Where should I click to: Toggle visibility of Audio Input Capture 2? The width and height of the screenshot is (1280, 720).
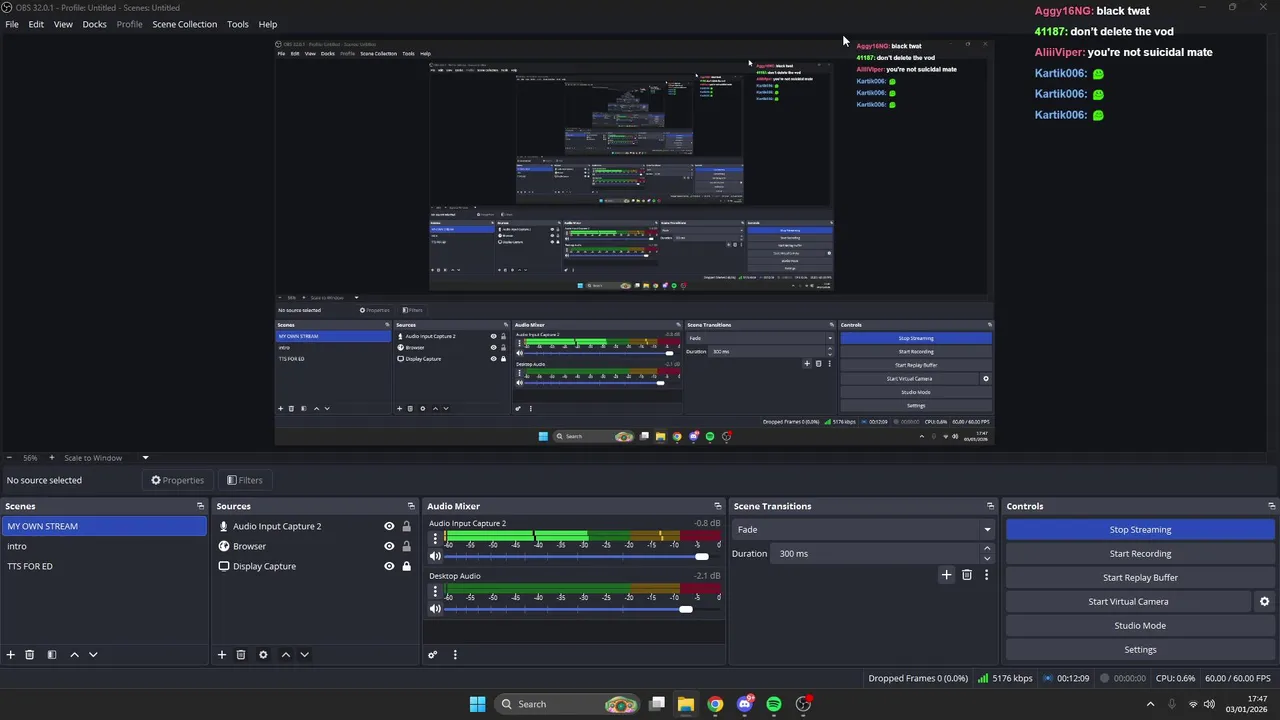click(x=389, y=526)
